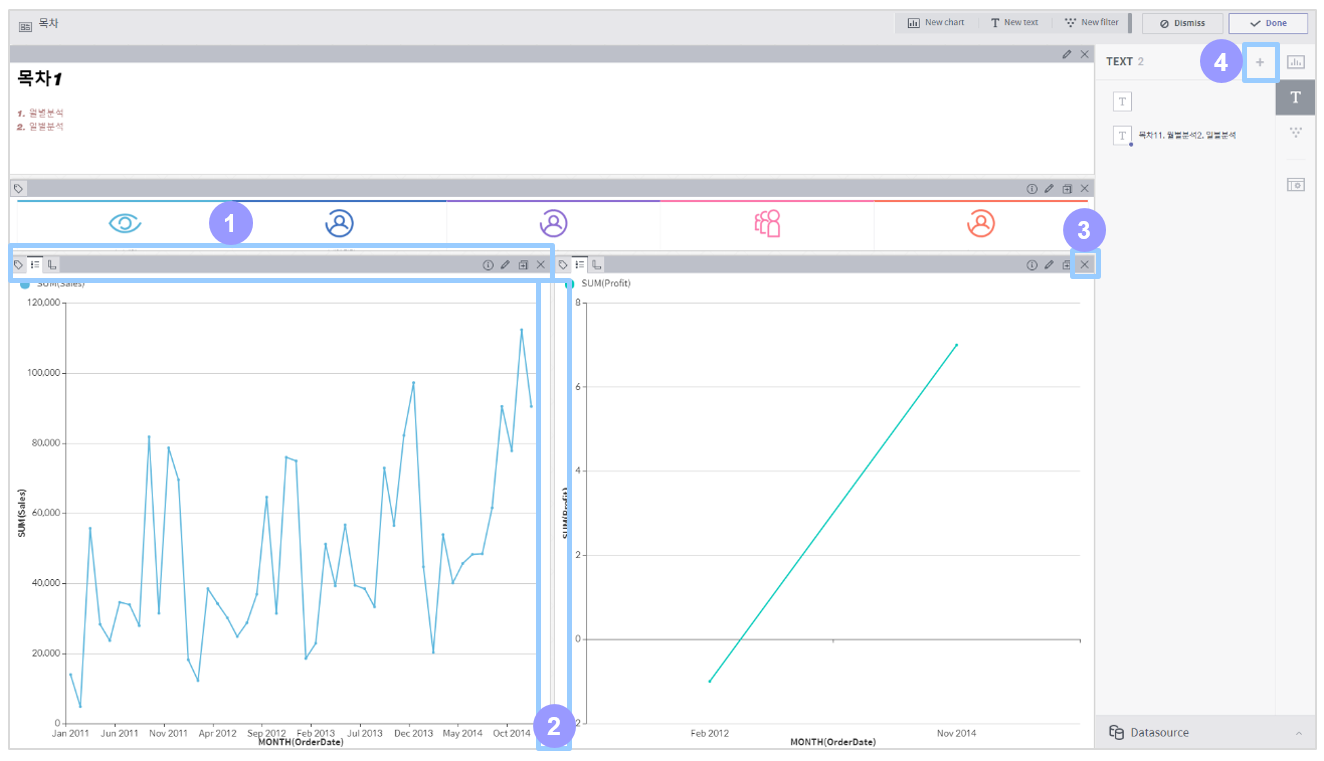Viewport: 1324px width, 761px height.
Task: Show info for SUM(Profit) chart
Action: point(1032,265)
